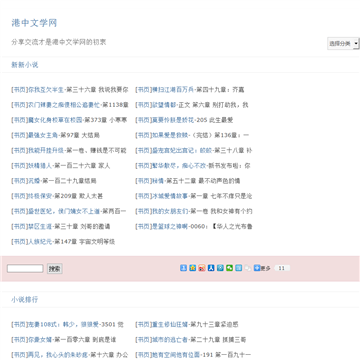Click [书页] link beside 城市的逃亡者
The height and width of the screenshot is (360, 360).
tap(144, 340)
